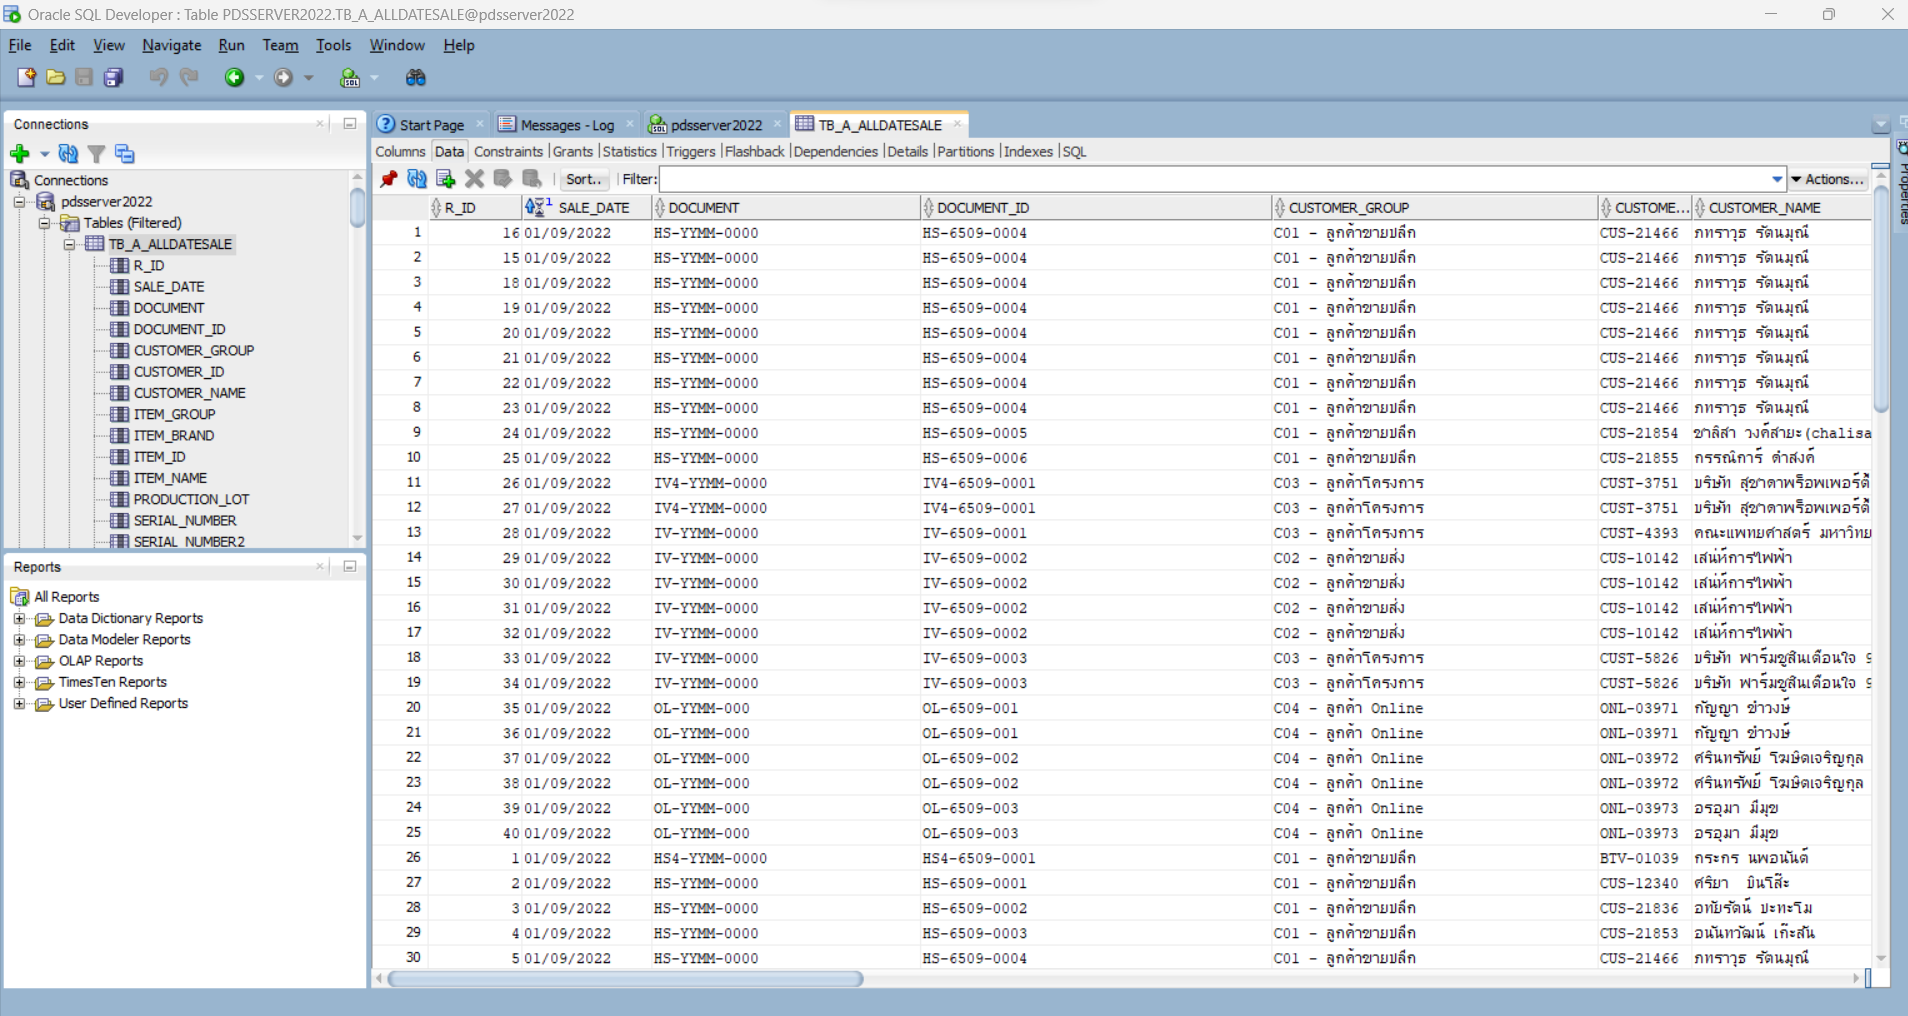This screenshot has height=1016, width=1908.
Task: Switch to the Messages - Log tab
Action: pyautogui.click(x=567, y=125)
